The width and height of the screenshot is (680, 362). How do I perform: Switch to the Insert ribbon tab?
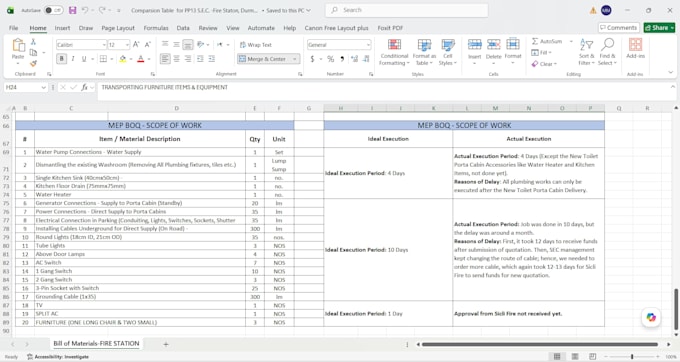pyautogui.click(x=62, y=28)
